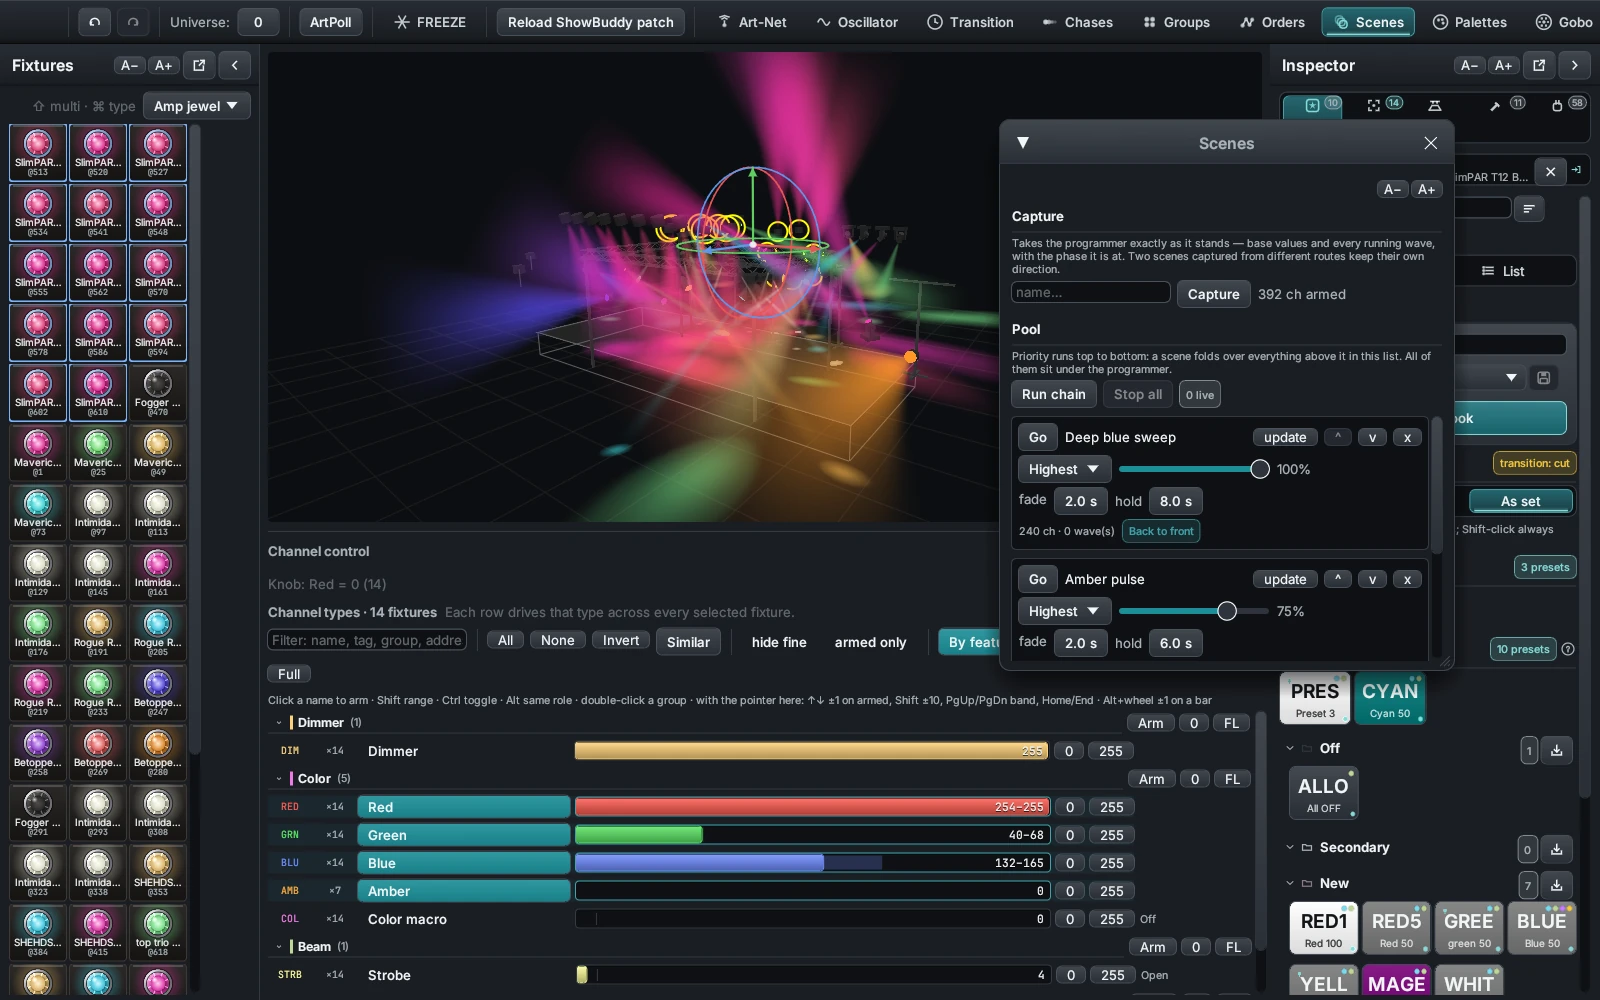Screen dimensions: 1600x1000
Task: Click the save disk icon in Inspector
Action: point(1544,377)
